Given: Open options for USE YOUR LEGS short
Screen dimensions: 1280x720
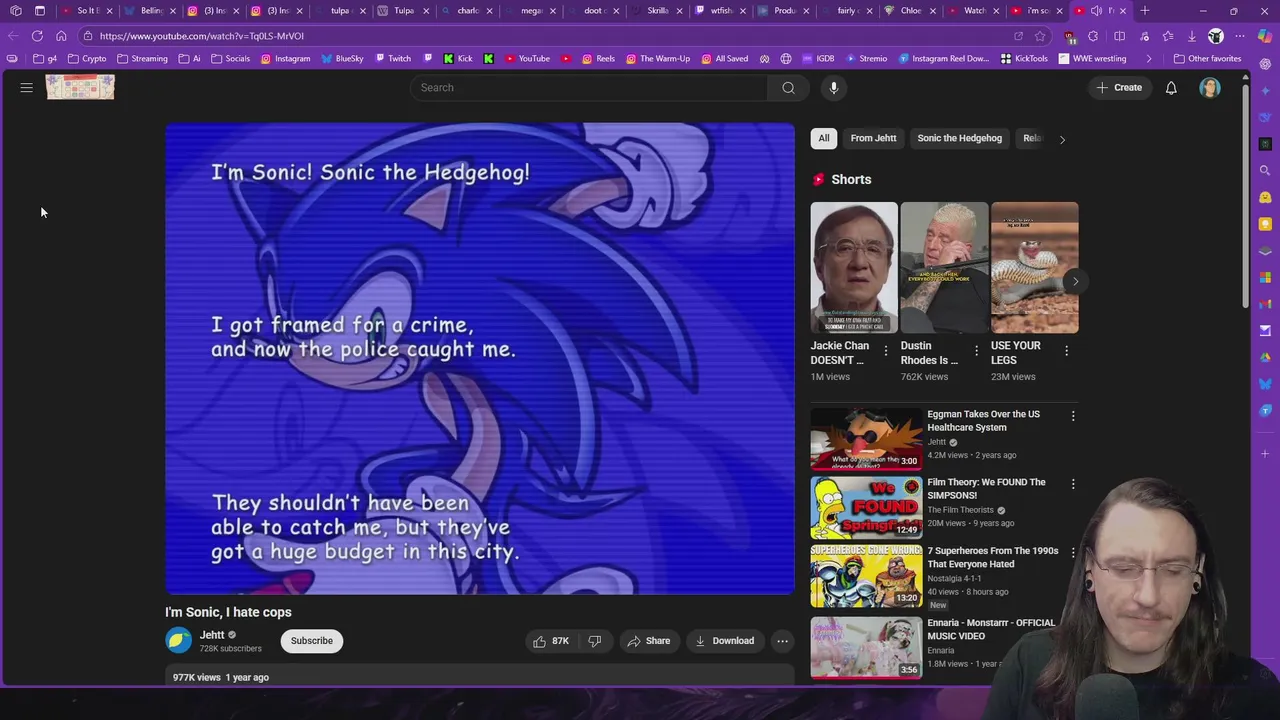Looking at the screenshot, I should click(1066, 351).
